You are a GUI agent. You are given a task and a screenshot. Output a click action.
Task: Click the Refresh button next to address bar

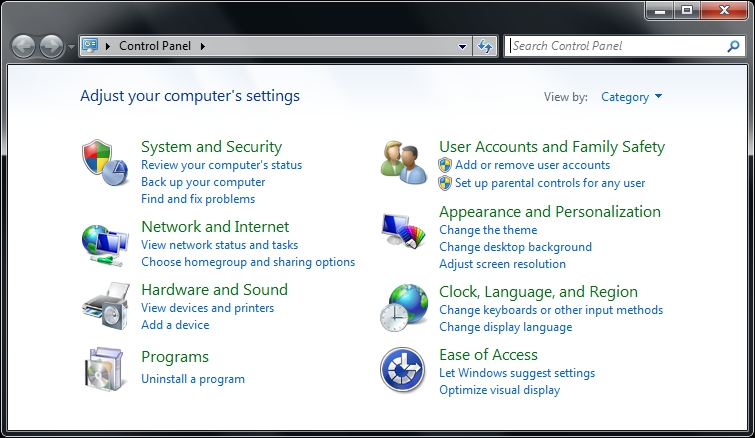click(x=485, y=46)
